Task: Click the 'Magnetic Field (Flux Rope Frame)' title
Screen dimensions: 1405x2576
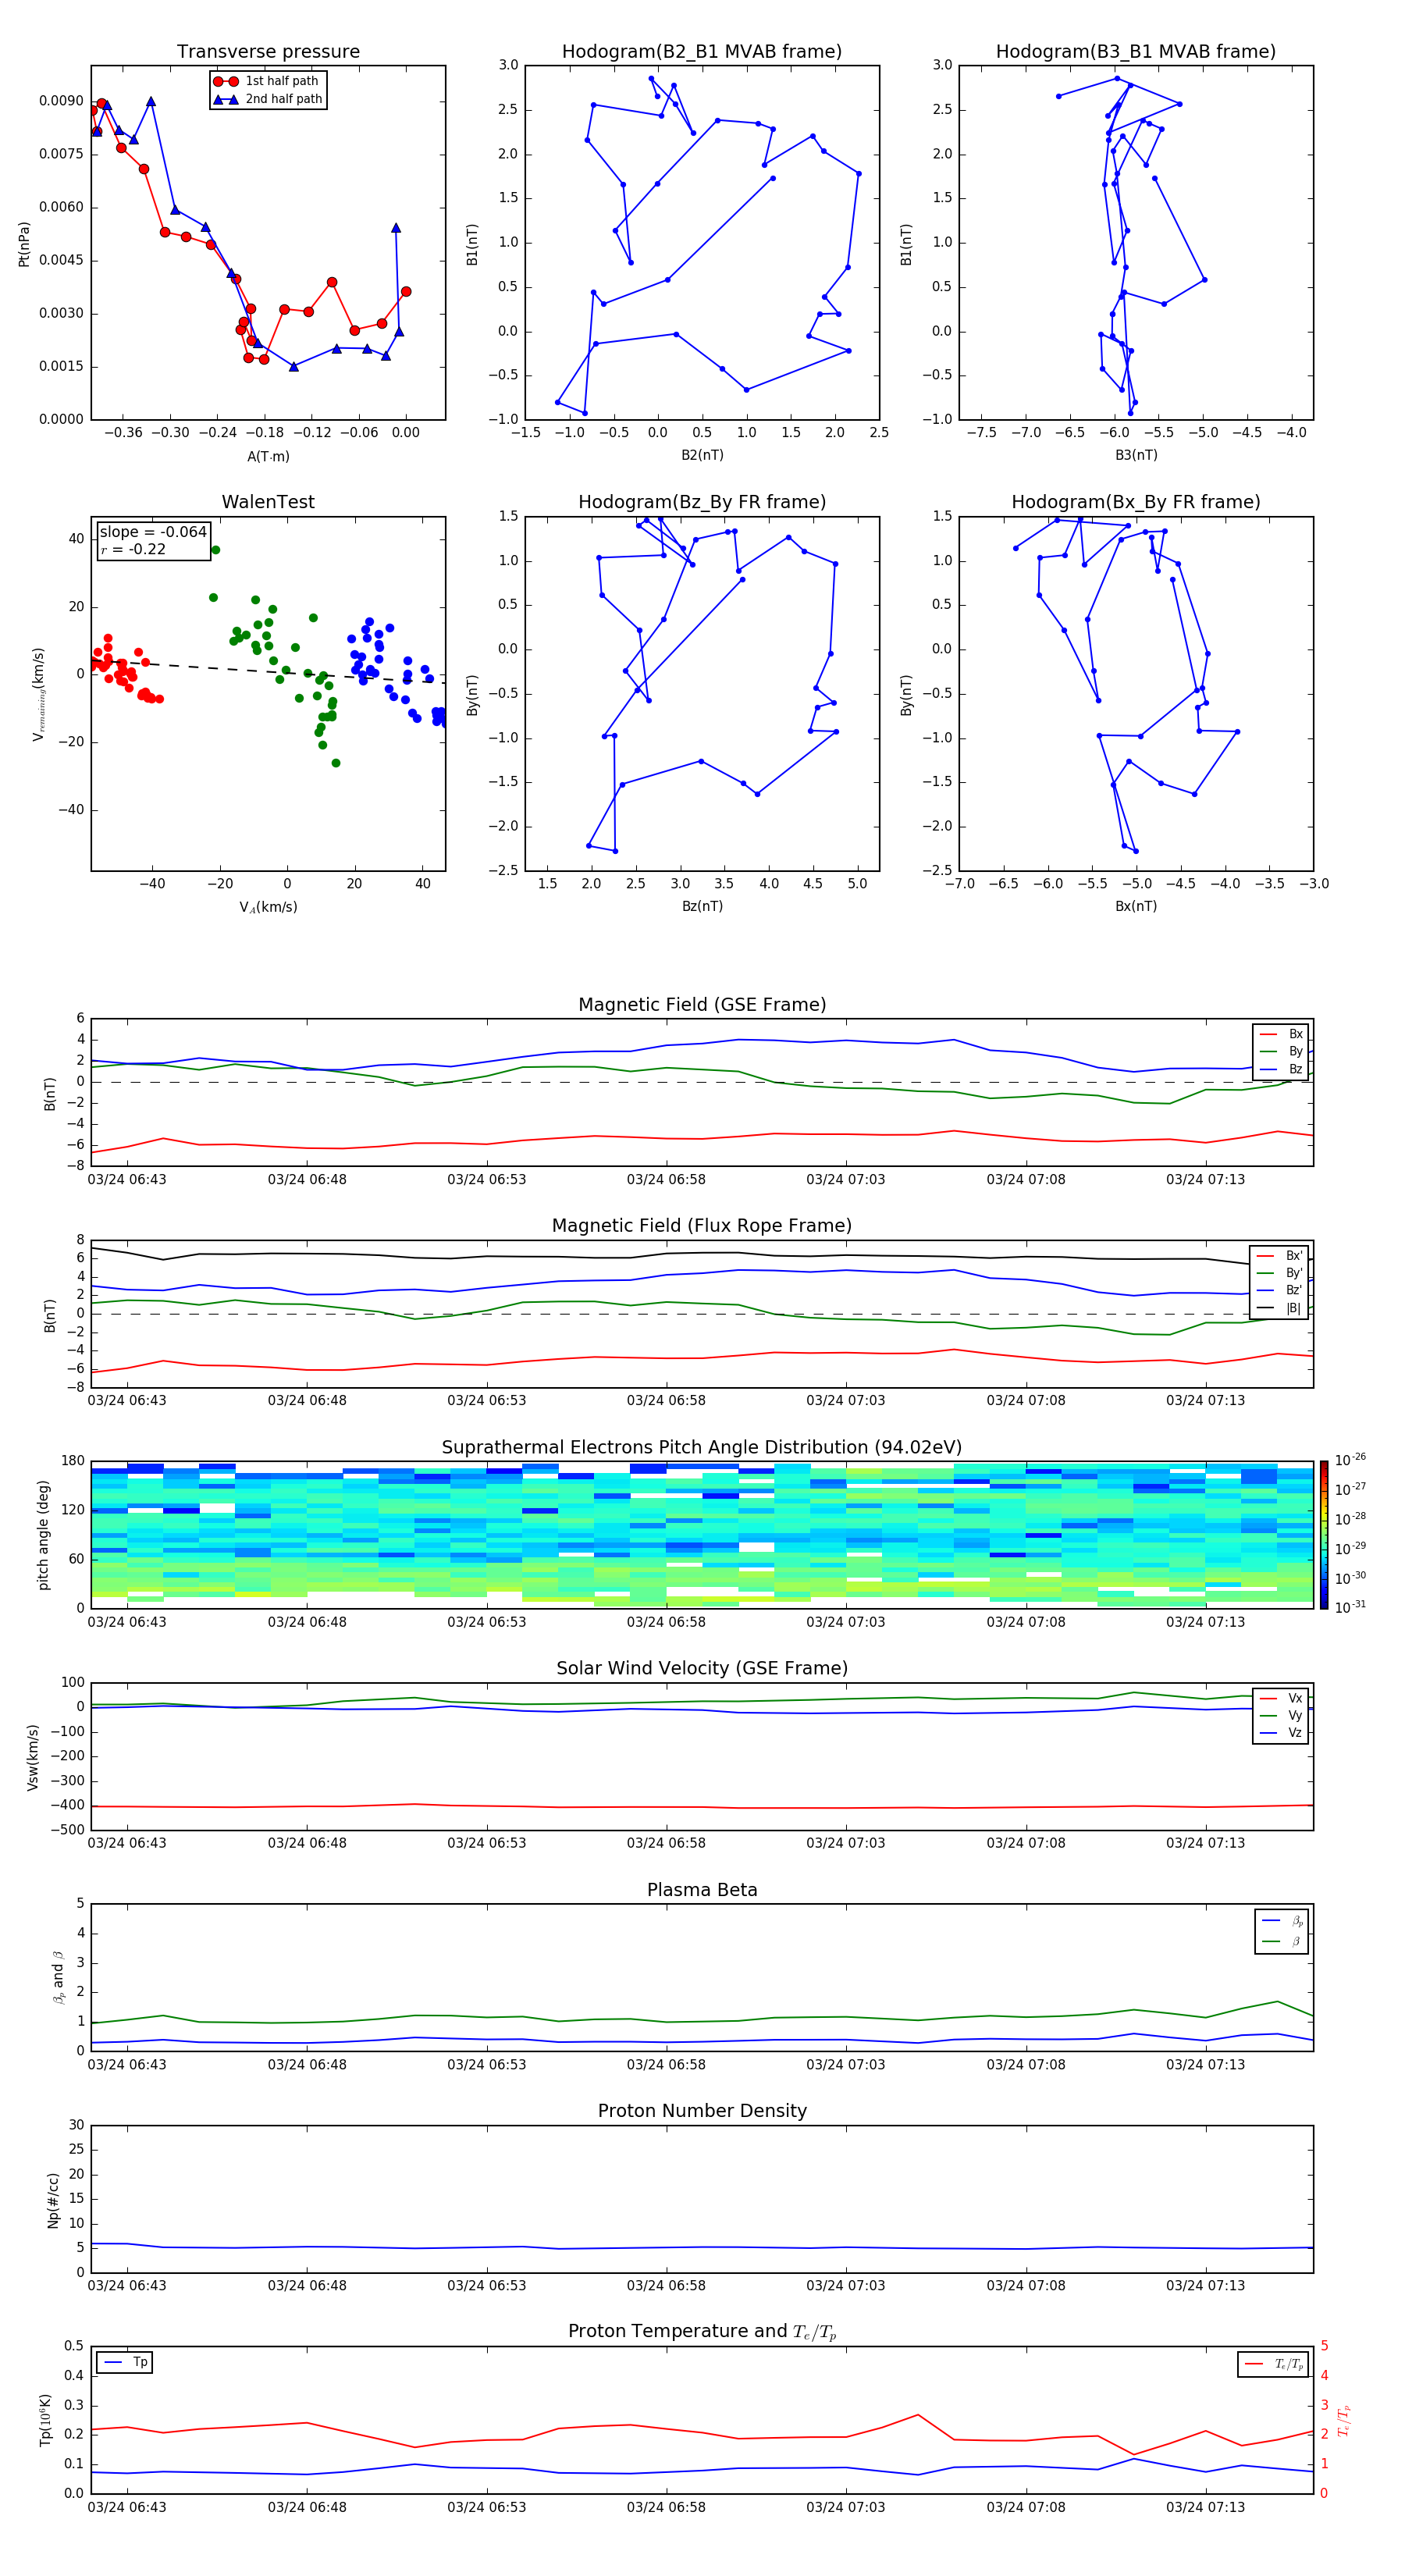Action: click(702, 1226)
